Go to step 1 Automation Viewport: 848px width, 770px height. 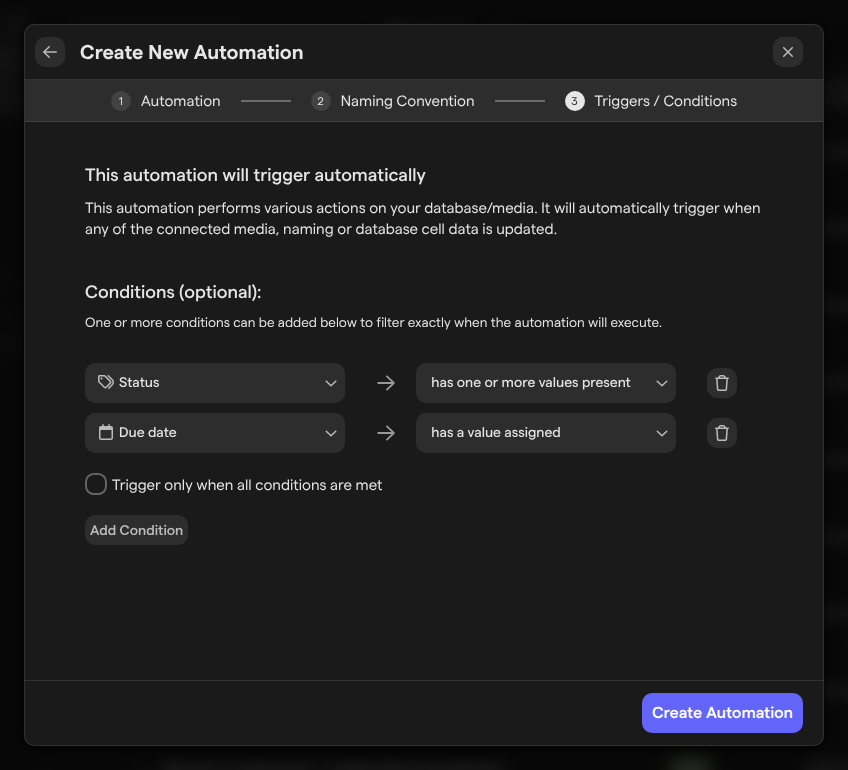[166, 101]
